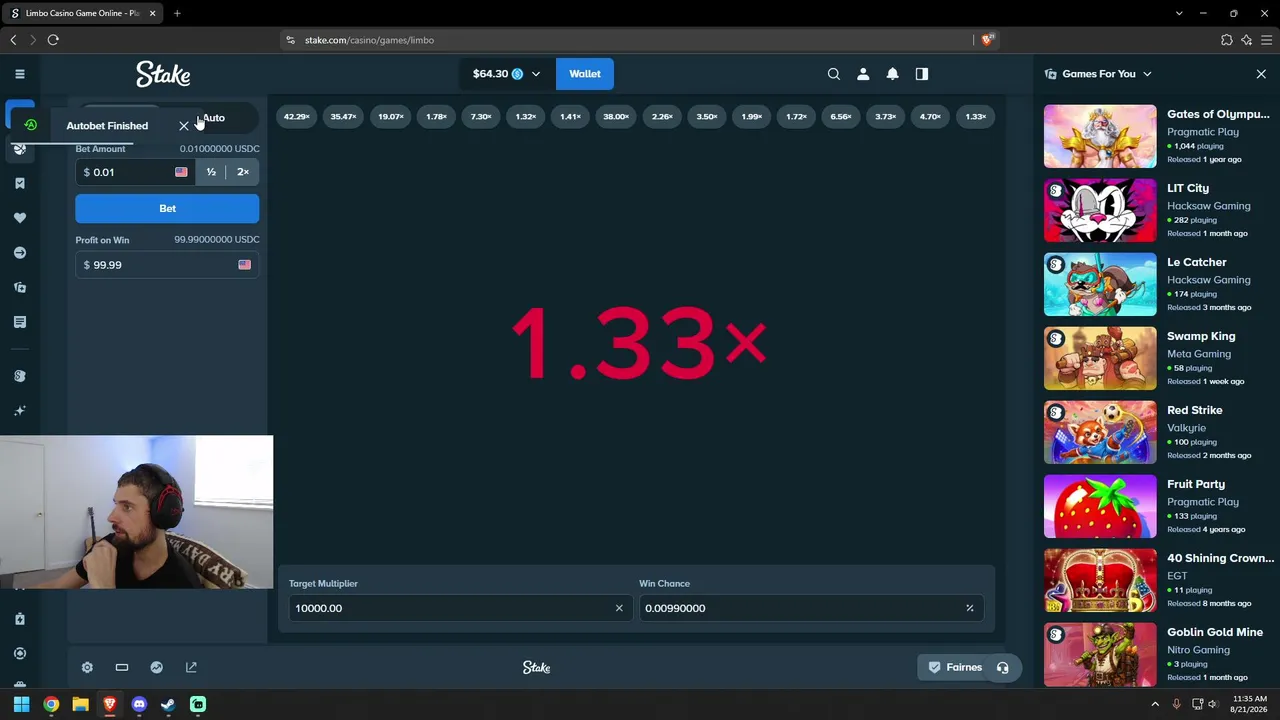
Task: Open Le Catcher game thumbnail
Action: [1100, 284]
